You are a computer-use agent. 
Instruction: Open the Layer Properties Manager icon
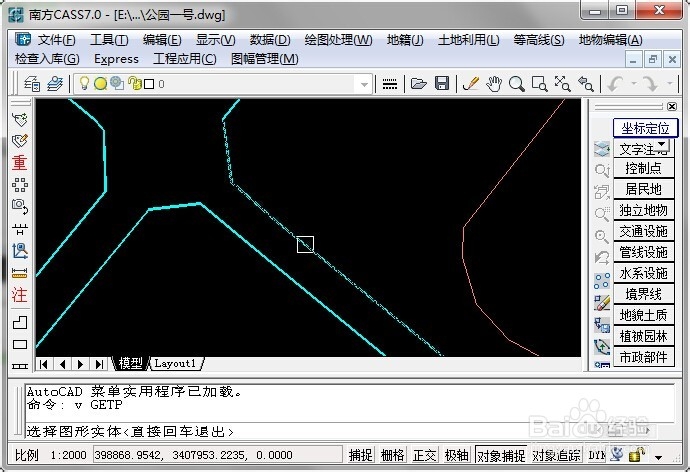(32, 84)
